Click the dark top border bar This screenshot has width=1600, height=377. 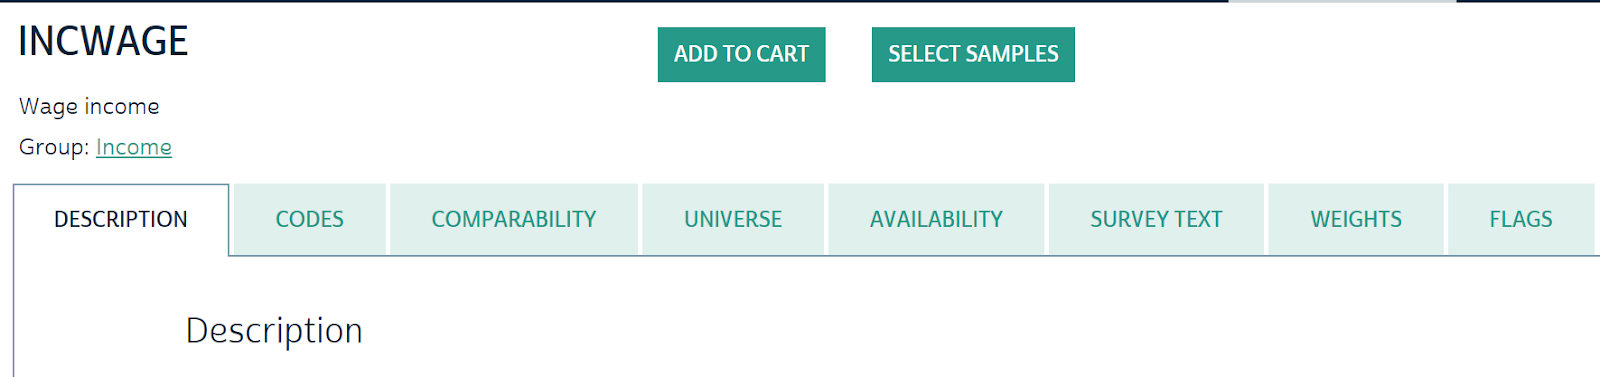click(614, 1)
